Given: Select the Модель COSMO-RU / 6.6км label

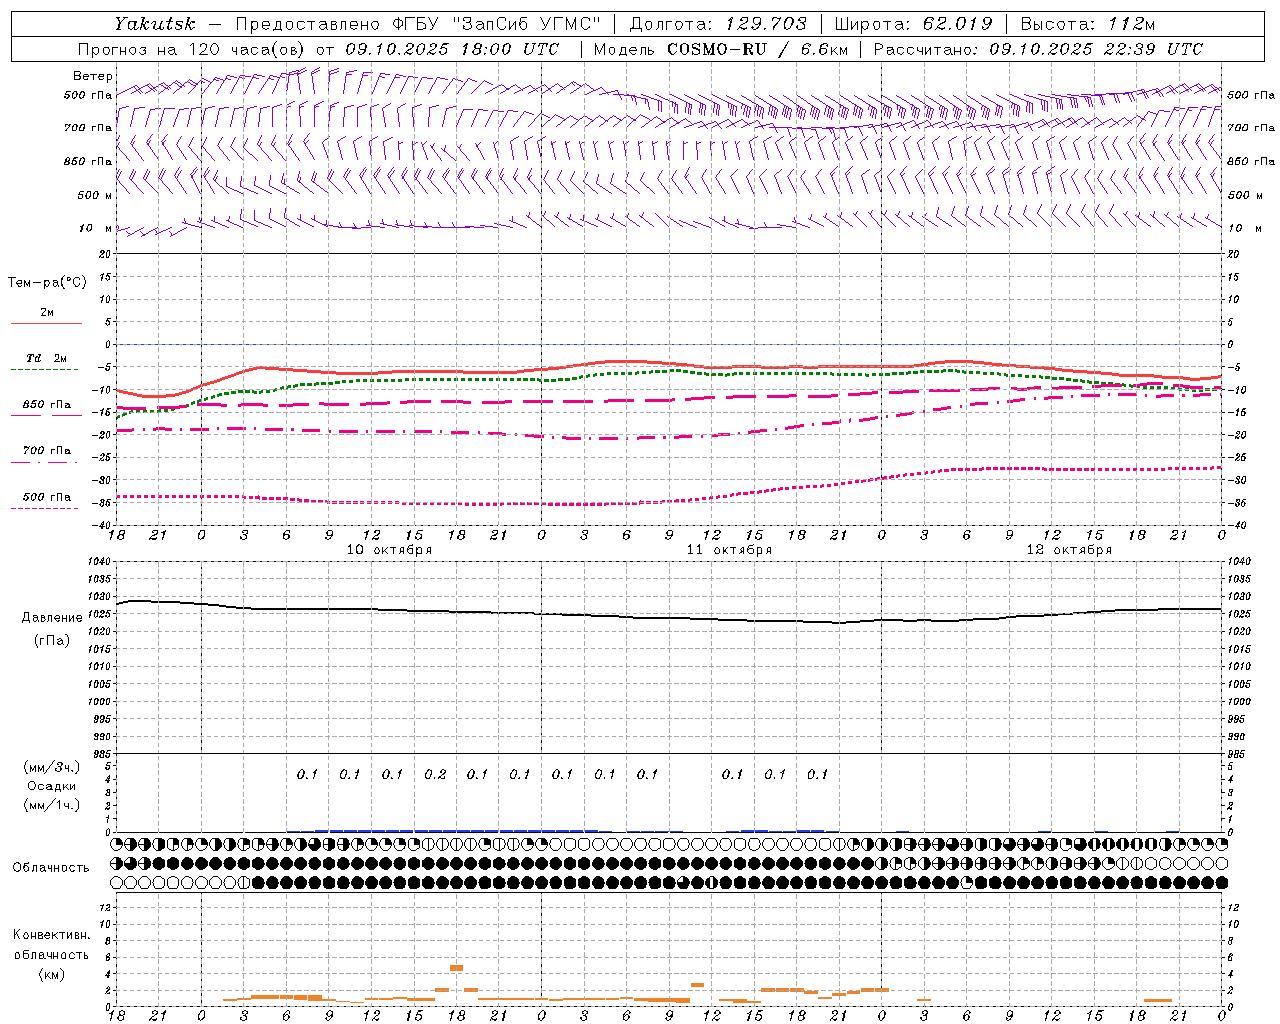Looking at the screenshot, I should (723, 49).
